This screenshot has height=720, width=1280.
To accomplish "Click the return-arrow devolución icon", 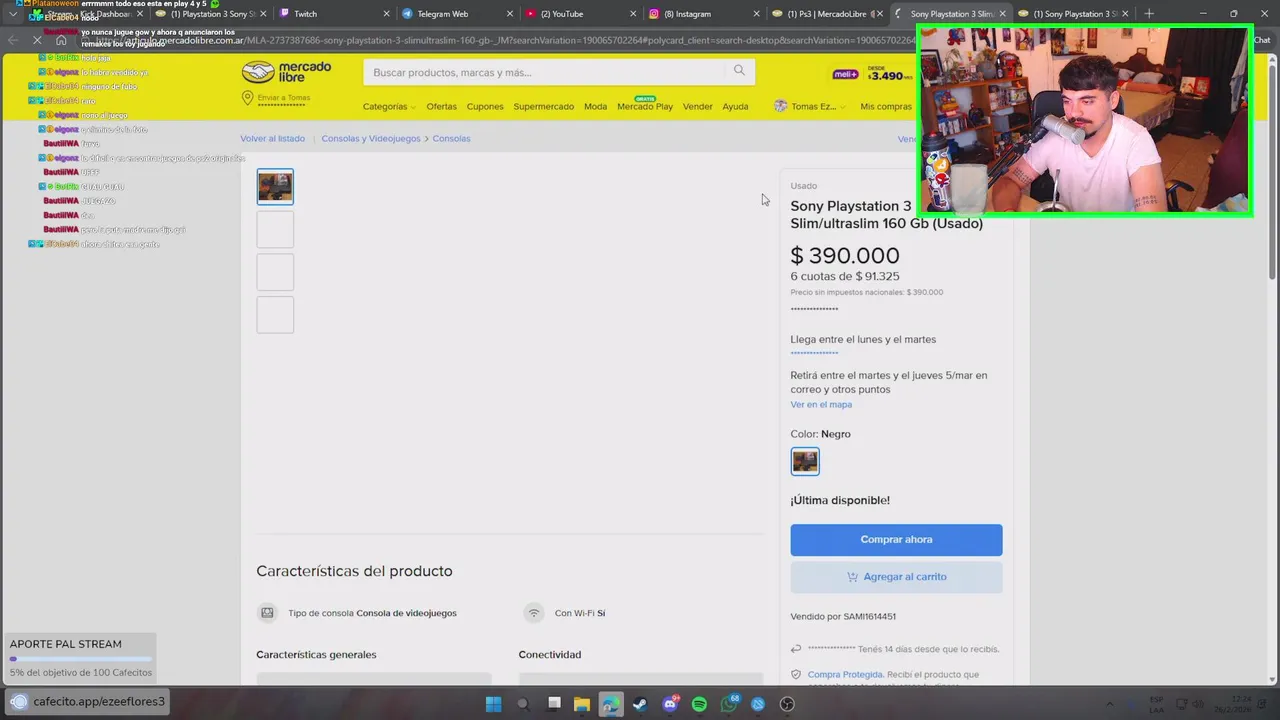I will tap(796, 649).
